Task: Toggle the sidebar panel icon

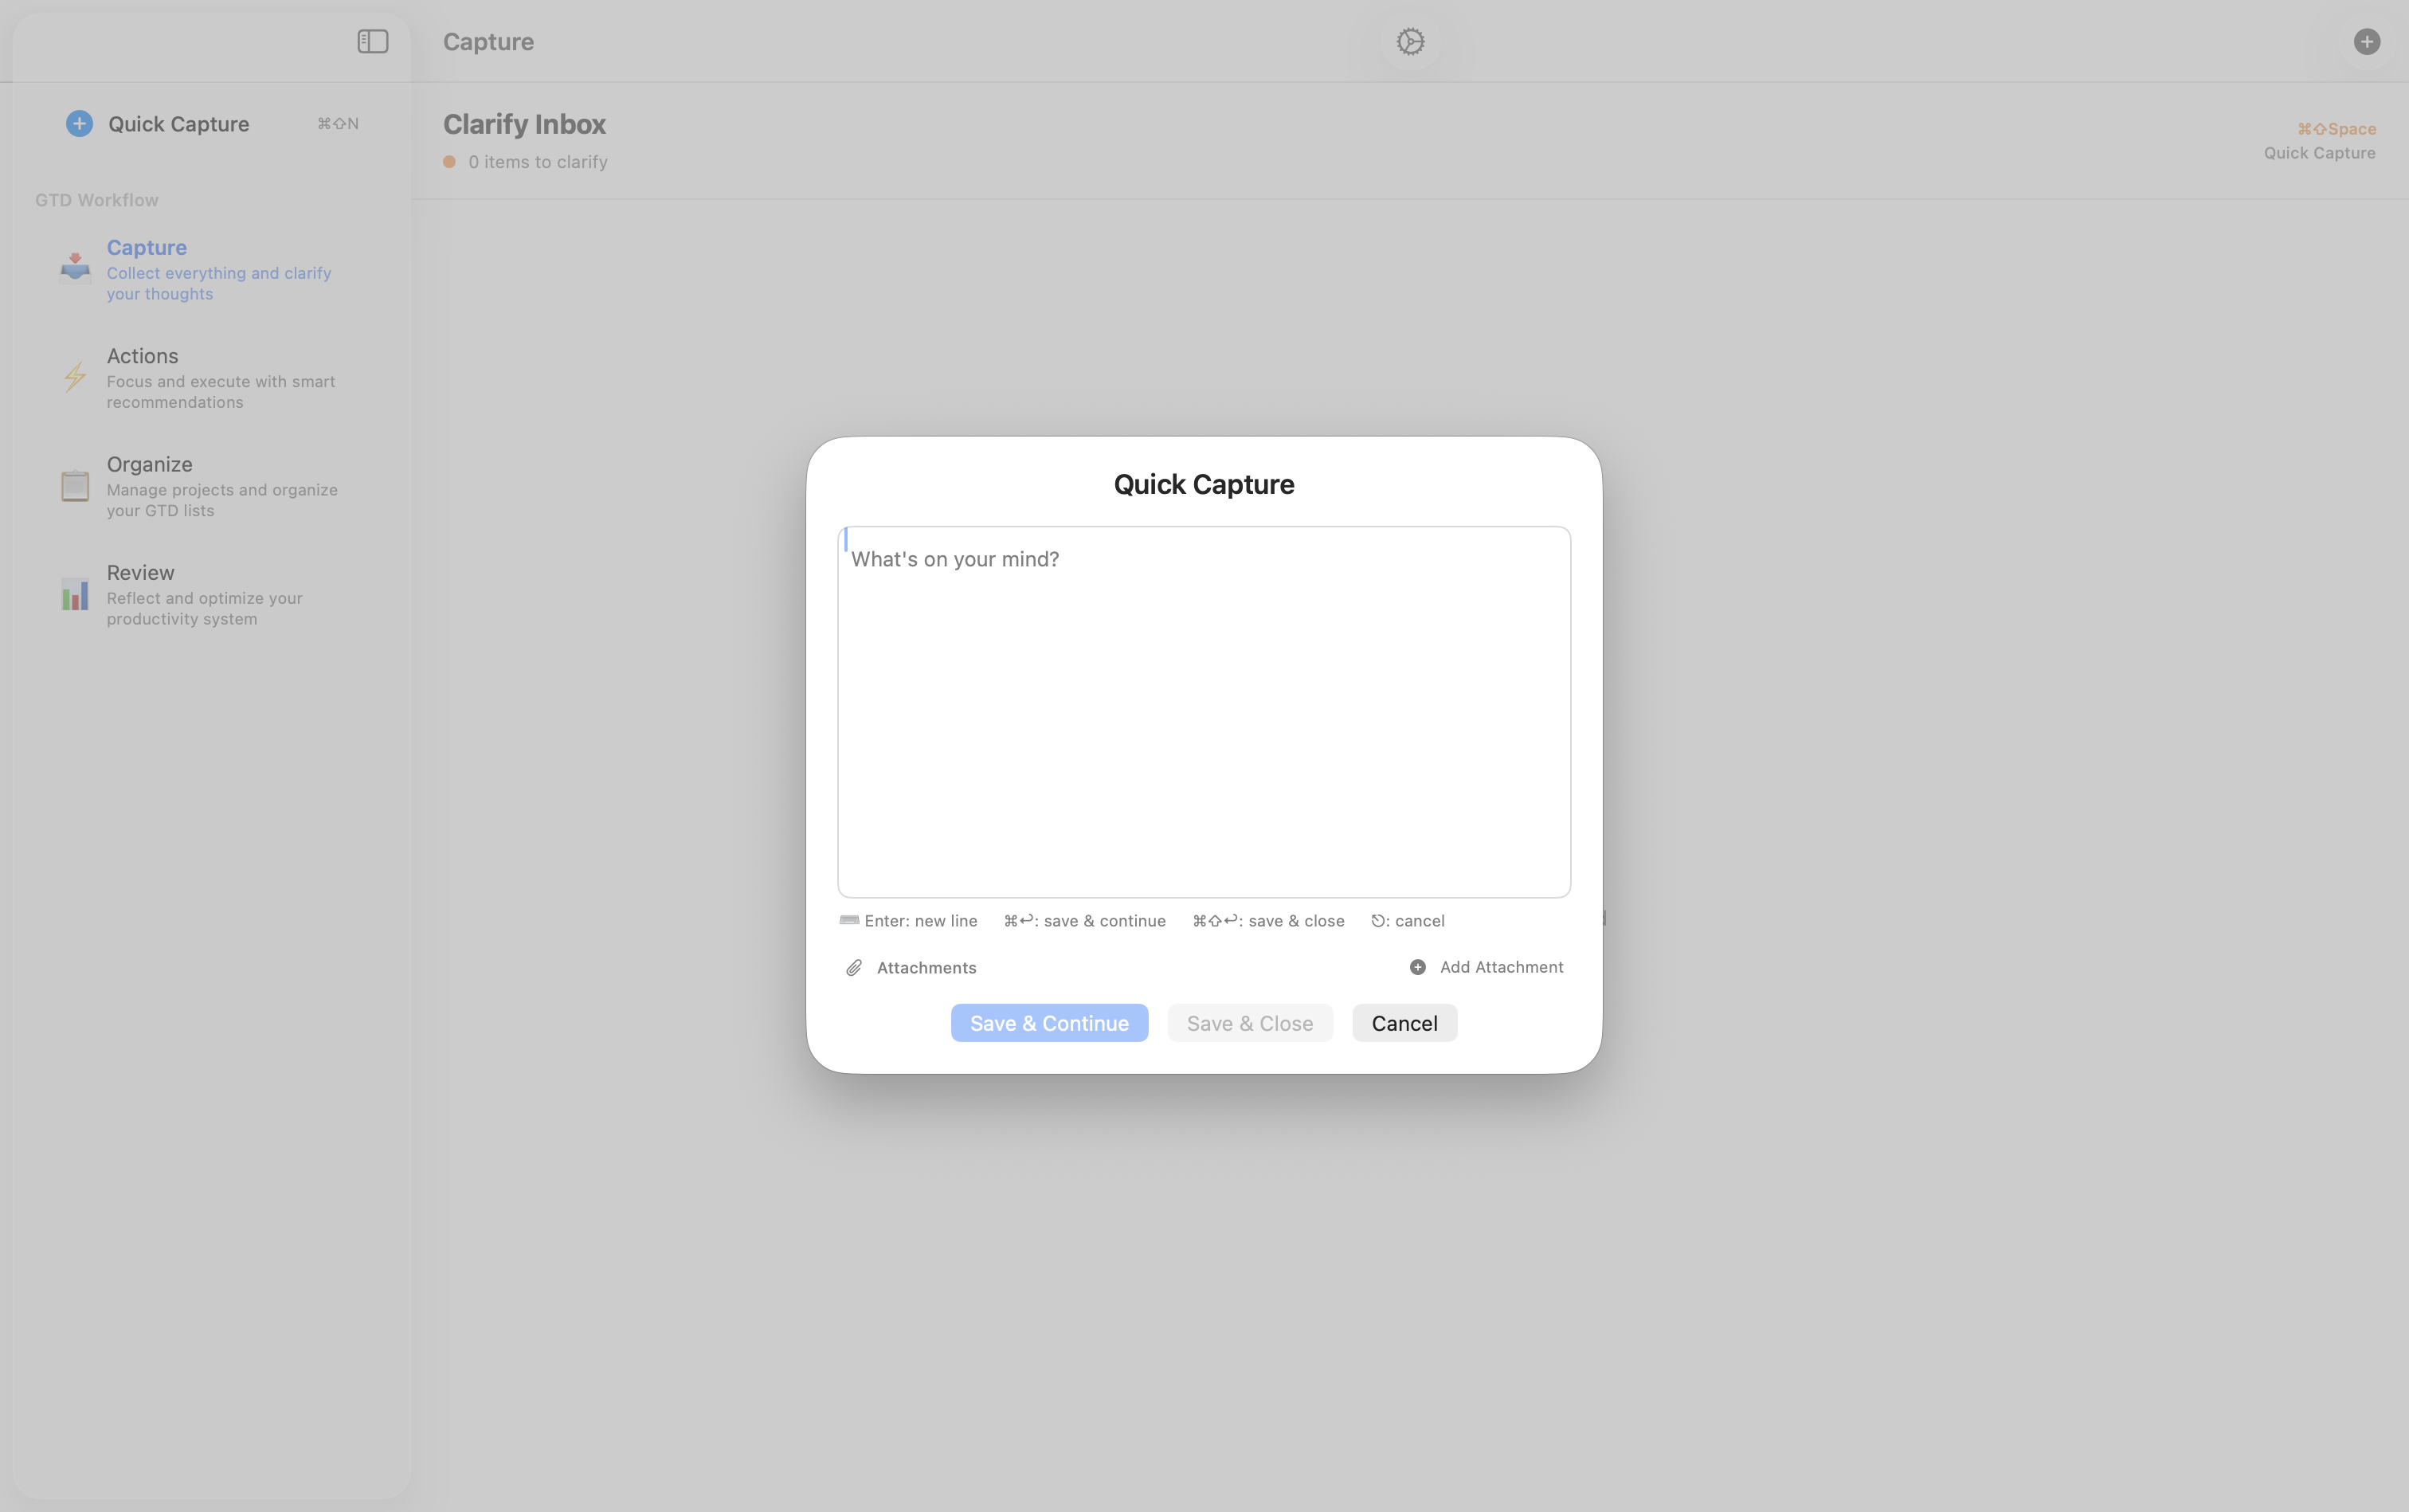Action: pyautogui.click(x=371, y=41)
